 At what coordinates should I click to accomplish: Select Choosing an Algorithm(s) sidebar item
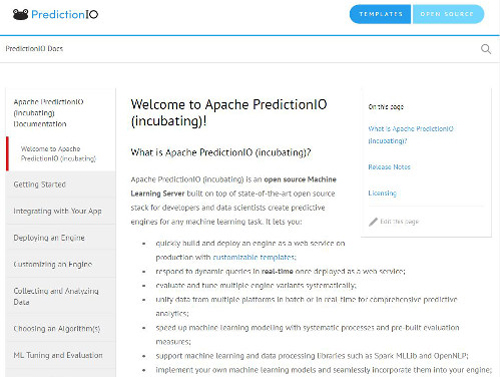point(61,328)
